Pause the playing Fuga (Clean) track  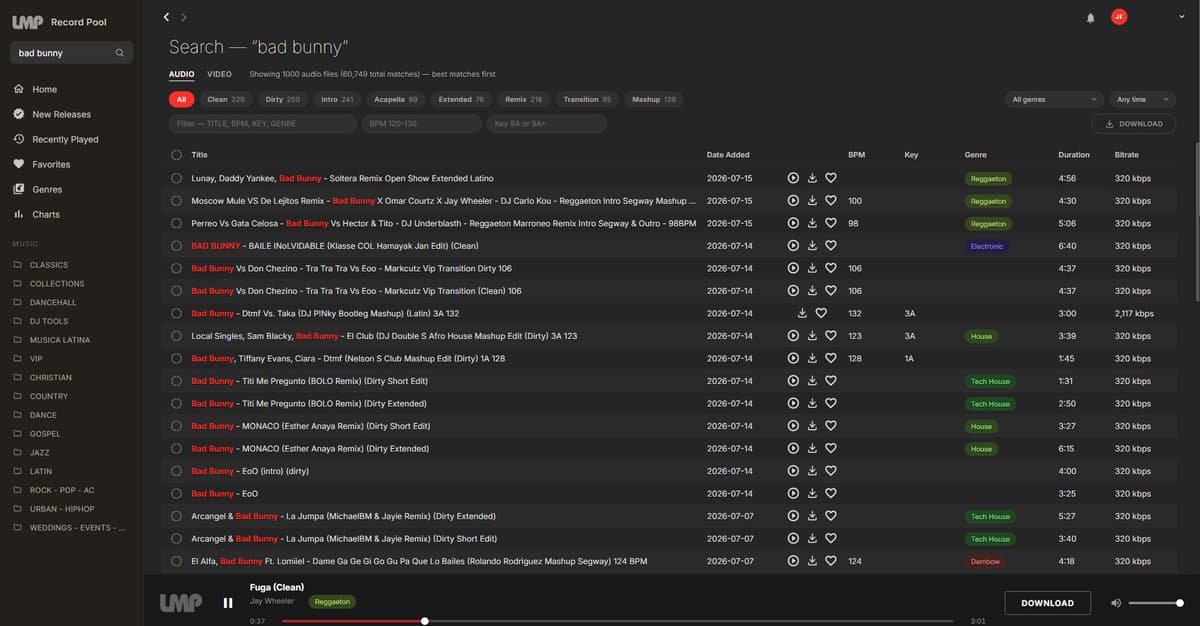(x=228, y=603)
